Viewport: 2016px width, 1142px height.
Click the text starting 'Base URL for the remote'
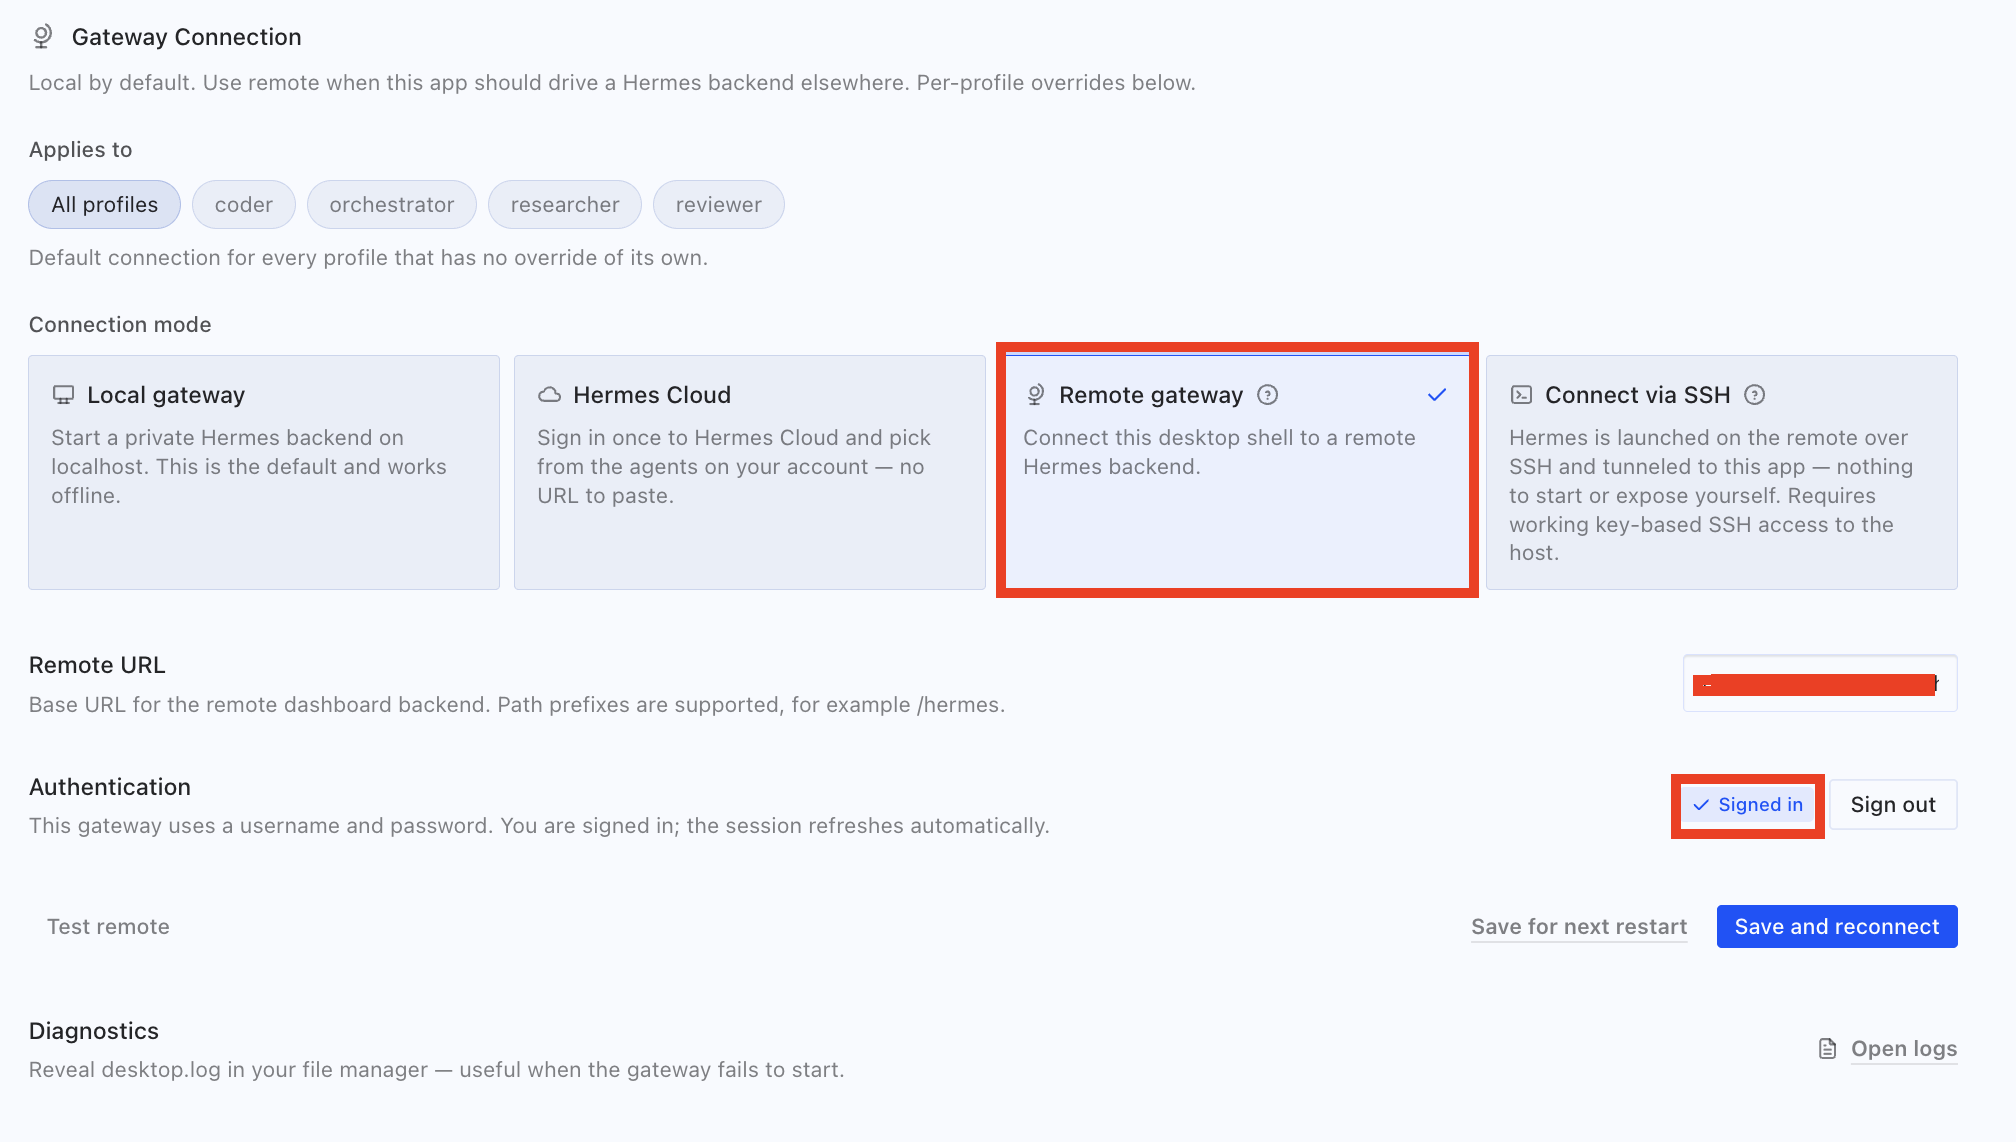pos(517,705)
